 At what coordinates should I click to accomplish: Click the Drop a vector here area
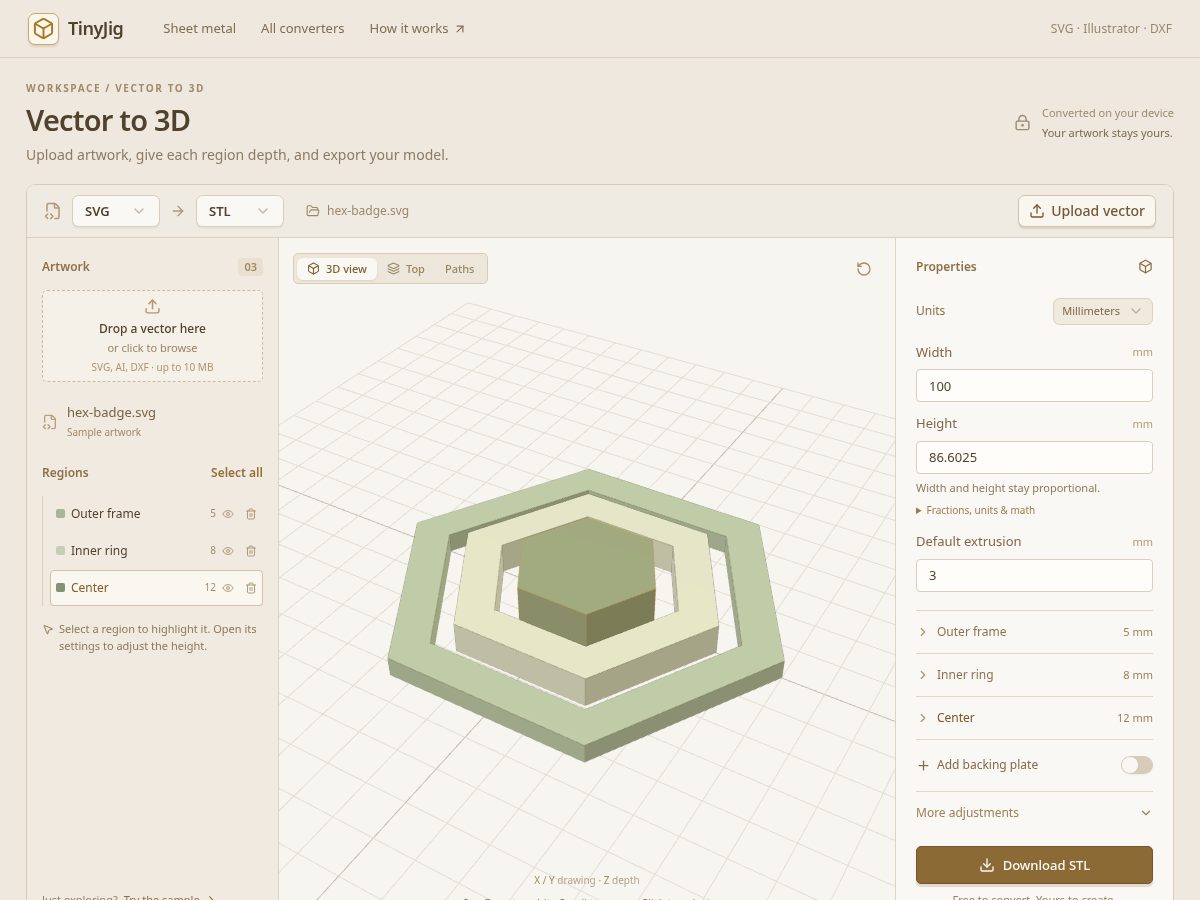coord(152,336)
